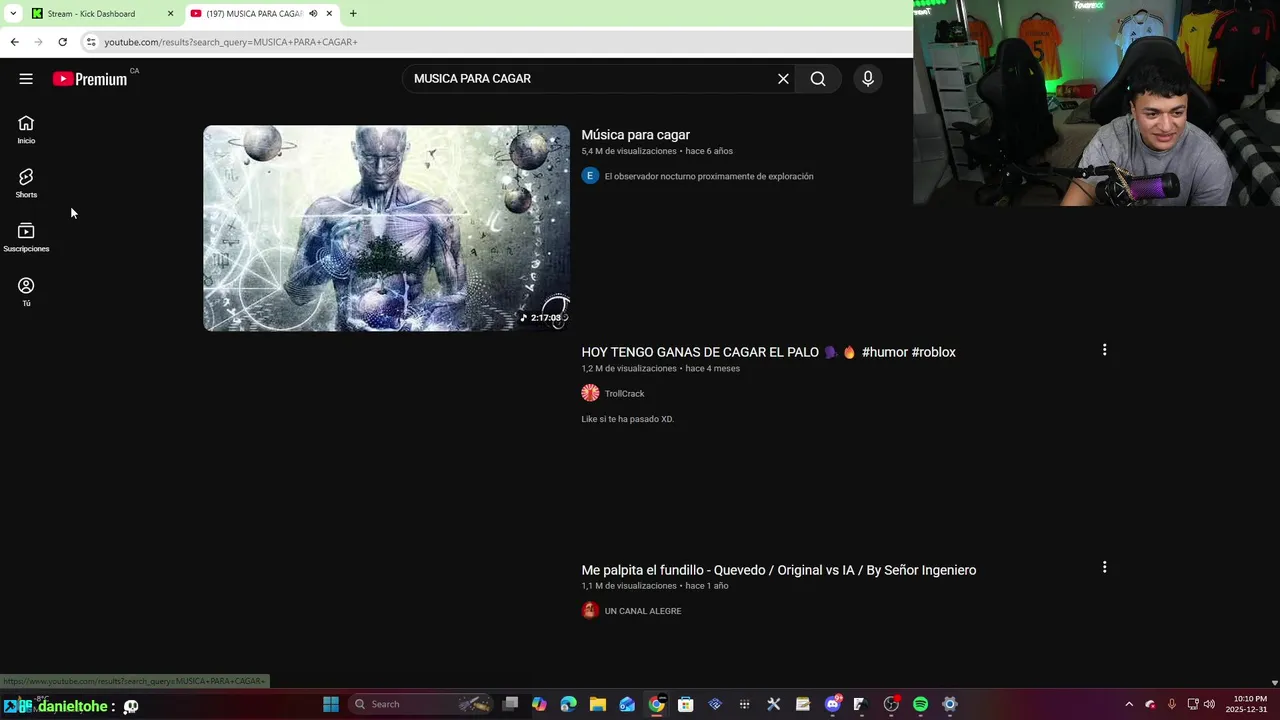Go to YouTube Premium home via logo
Screen dimensions: 1280x720
tap(90, 79)
